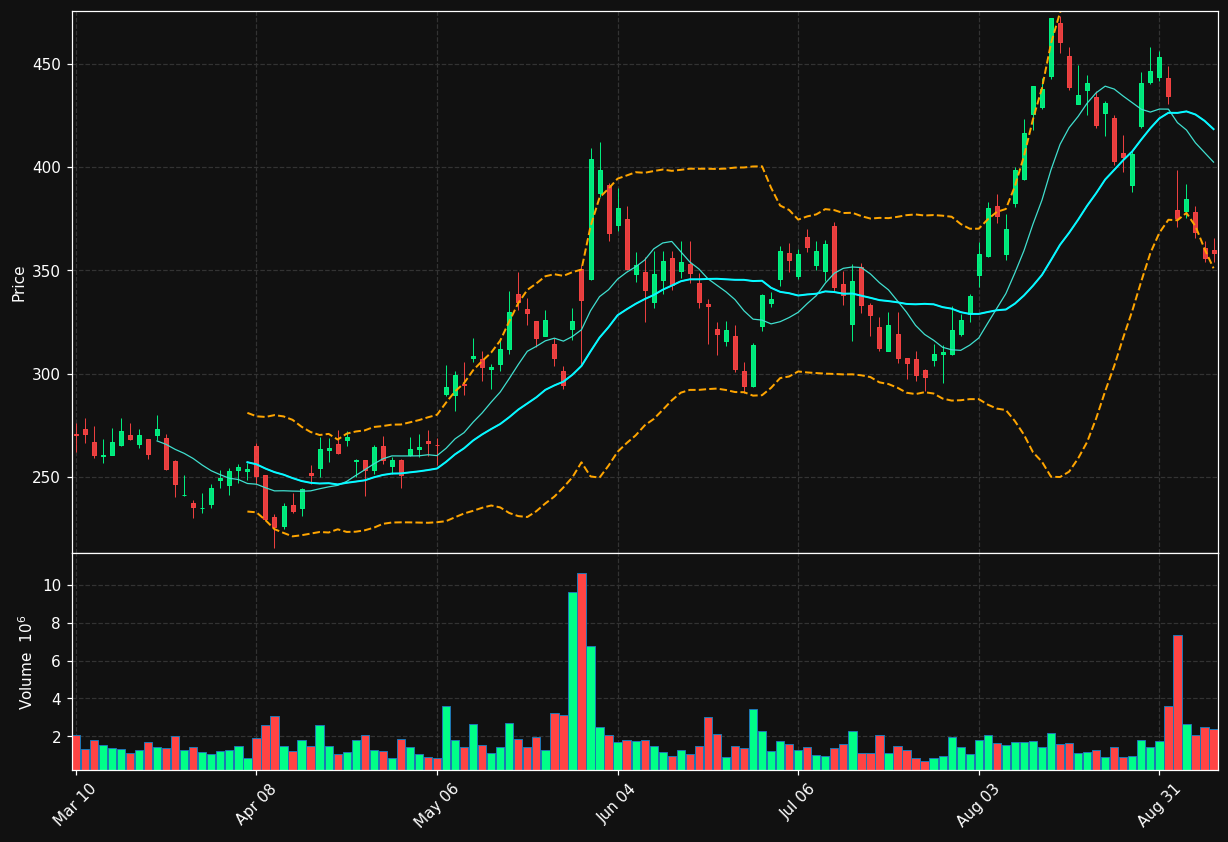Click the tall red volume bar near Aug 31

point(1178,702)
